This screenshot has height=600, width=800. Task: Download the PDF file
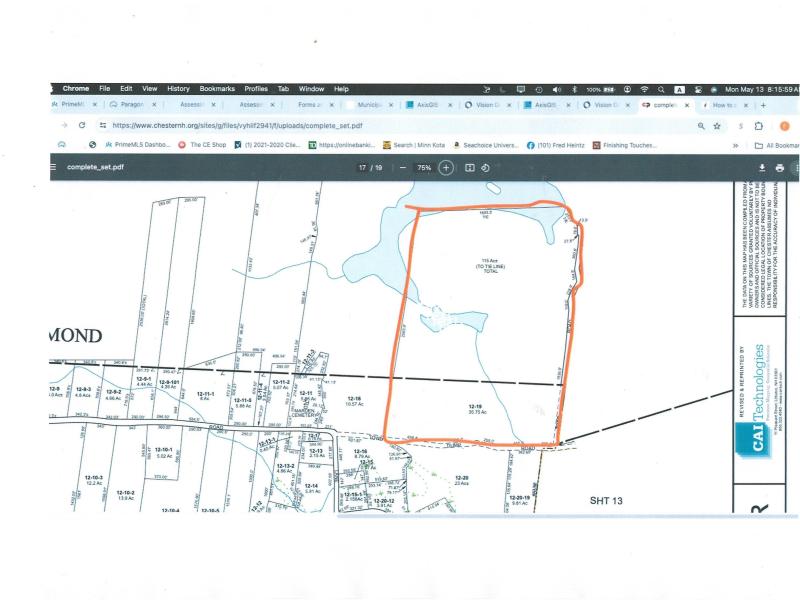(762, 167)
